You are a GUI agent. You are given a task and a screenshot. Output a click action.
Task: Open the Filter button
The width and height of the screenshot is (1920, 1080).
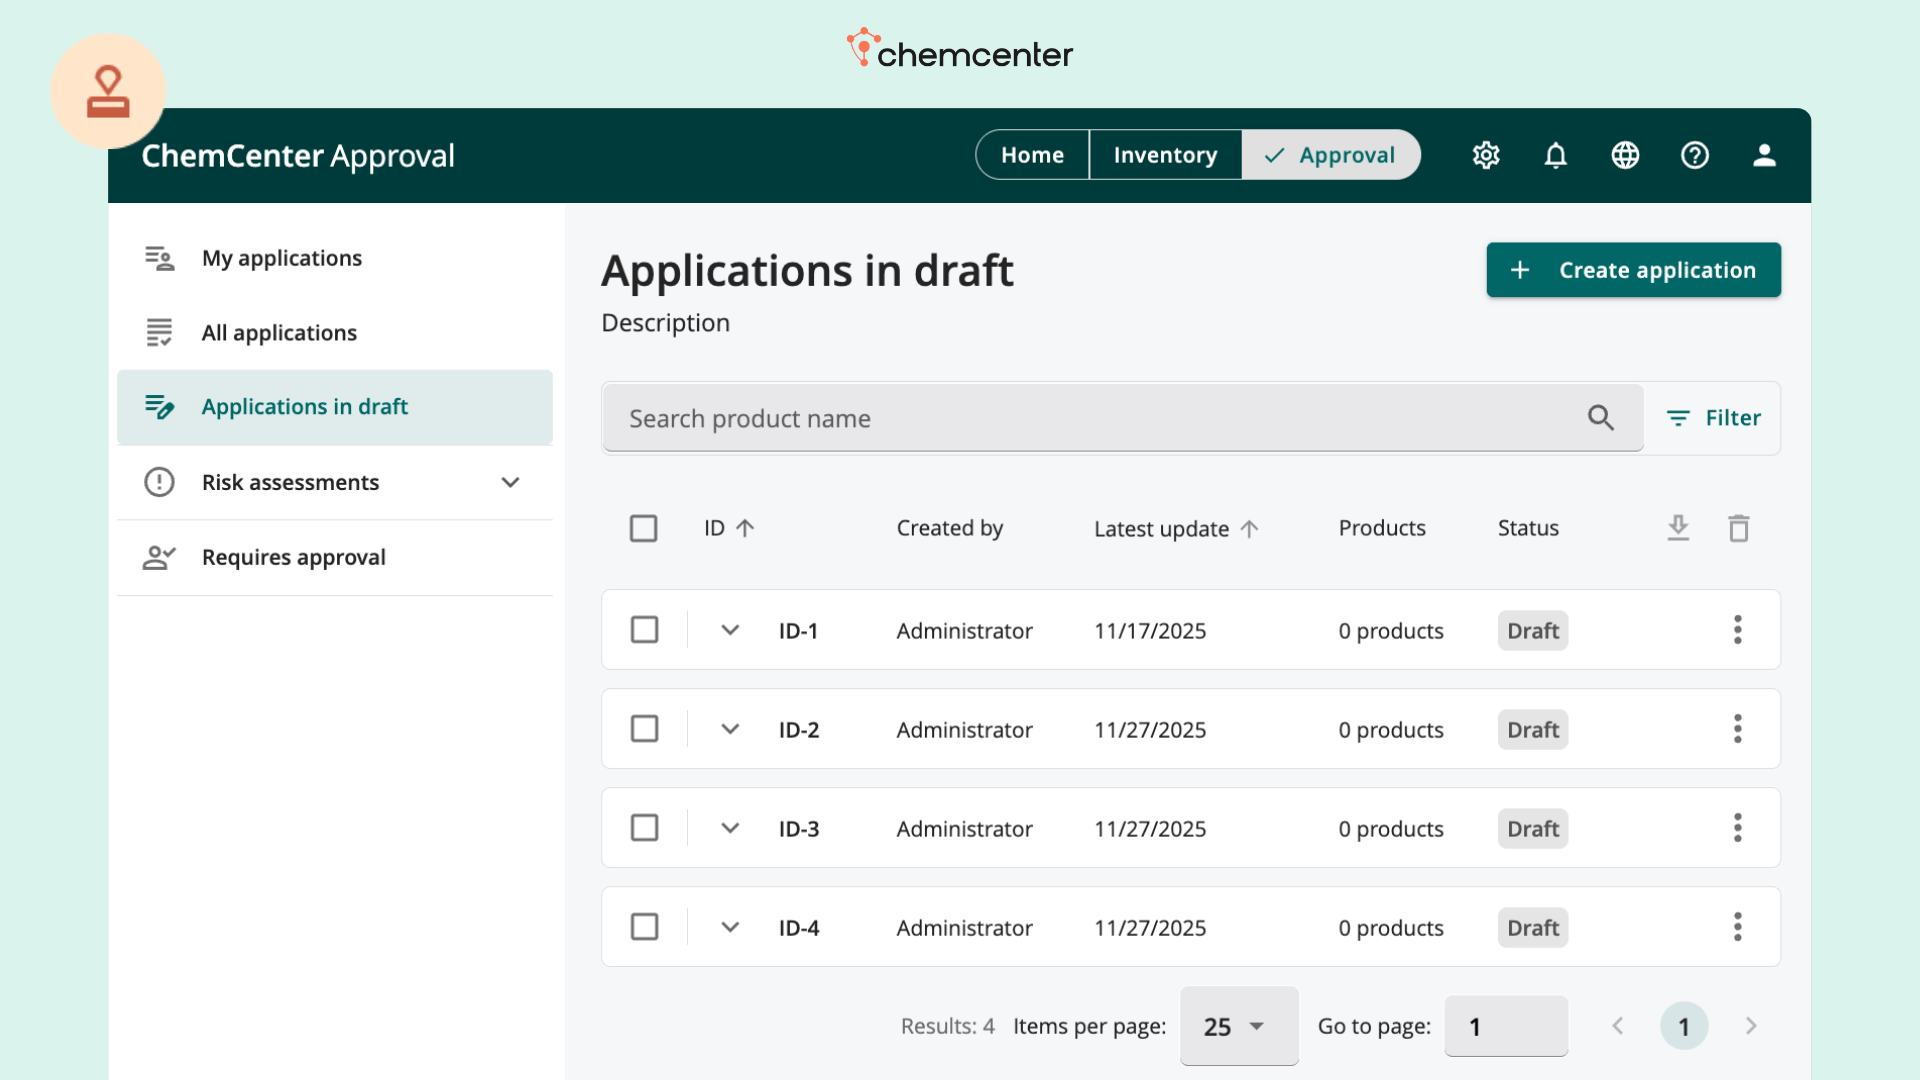point(1714,418)
